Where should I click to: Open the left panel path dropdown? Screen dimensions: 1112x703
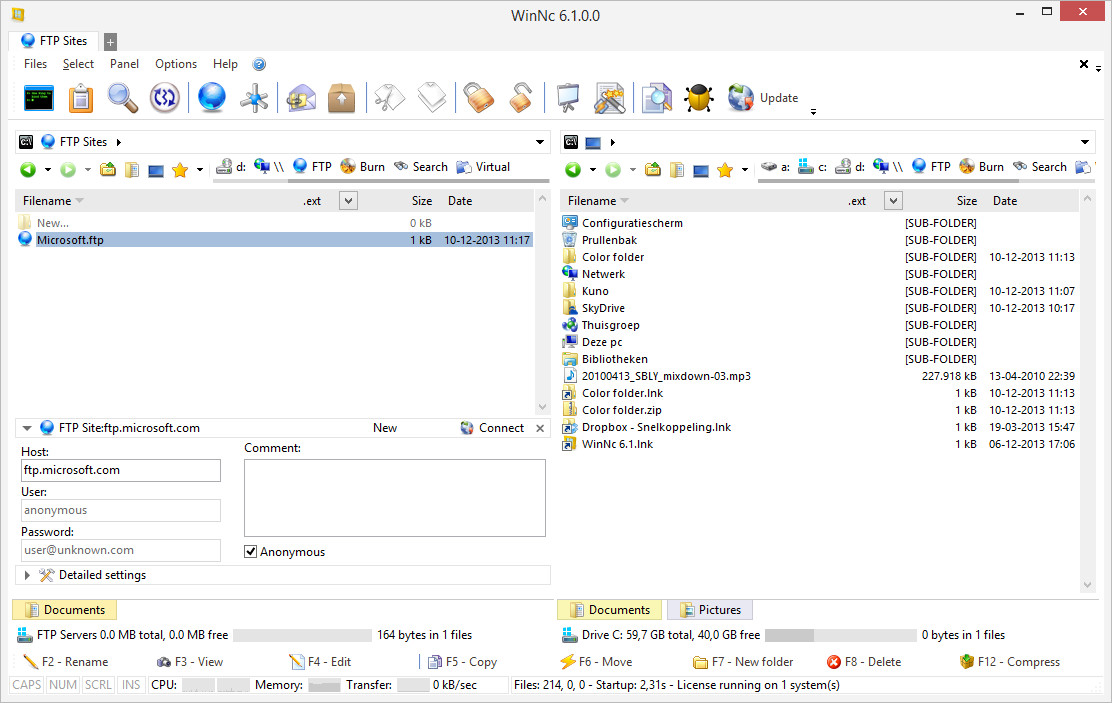pos(540,142)
